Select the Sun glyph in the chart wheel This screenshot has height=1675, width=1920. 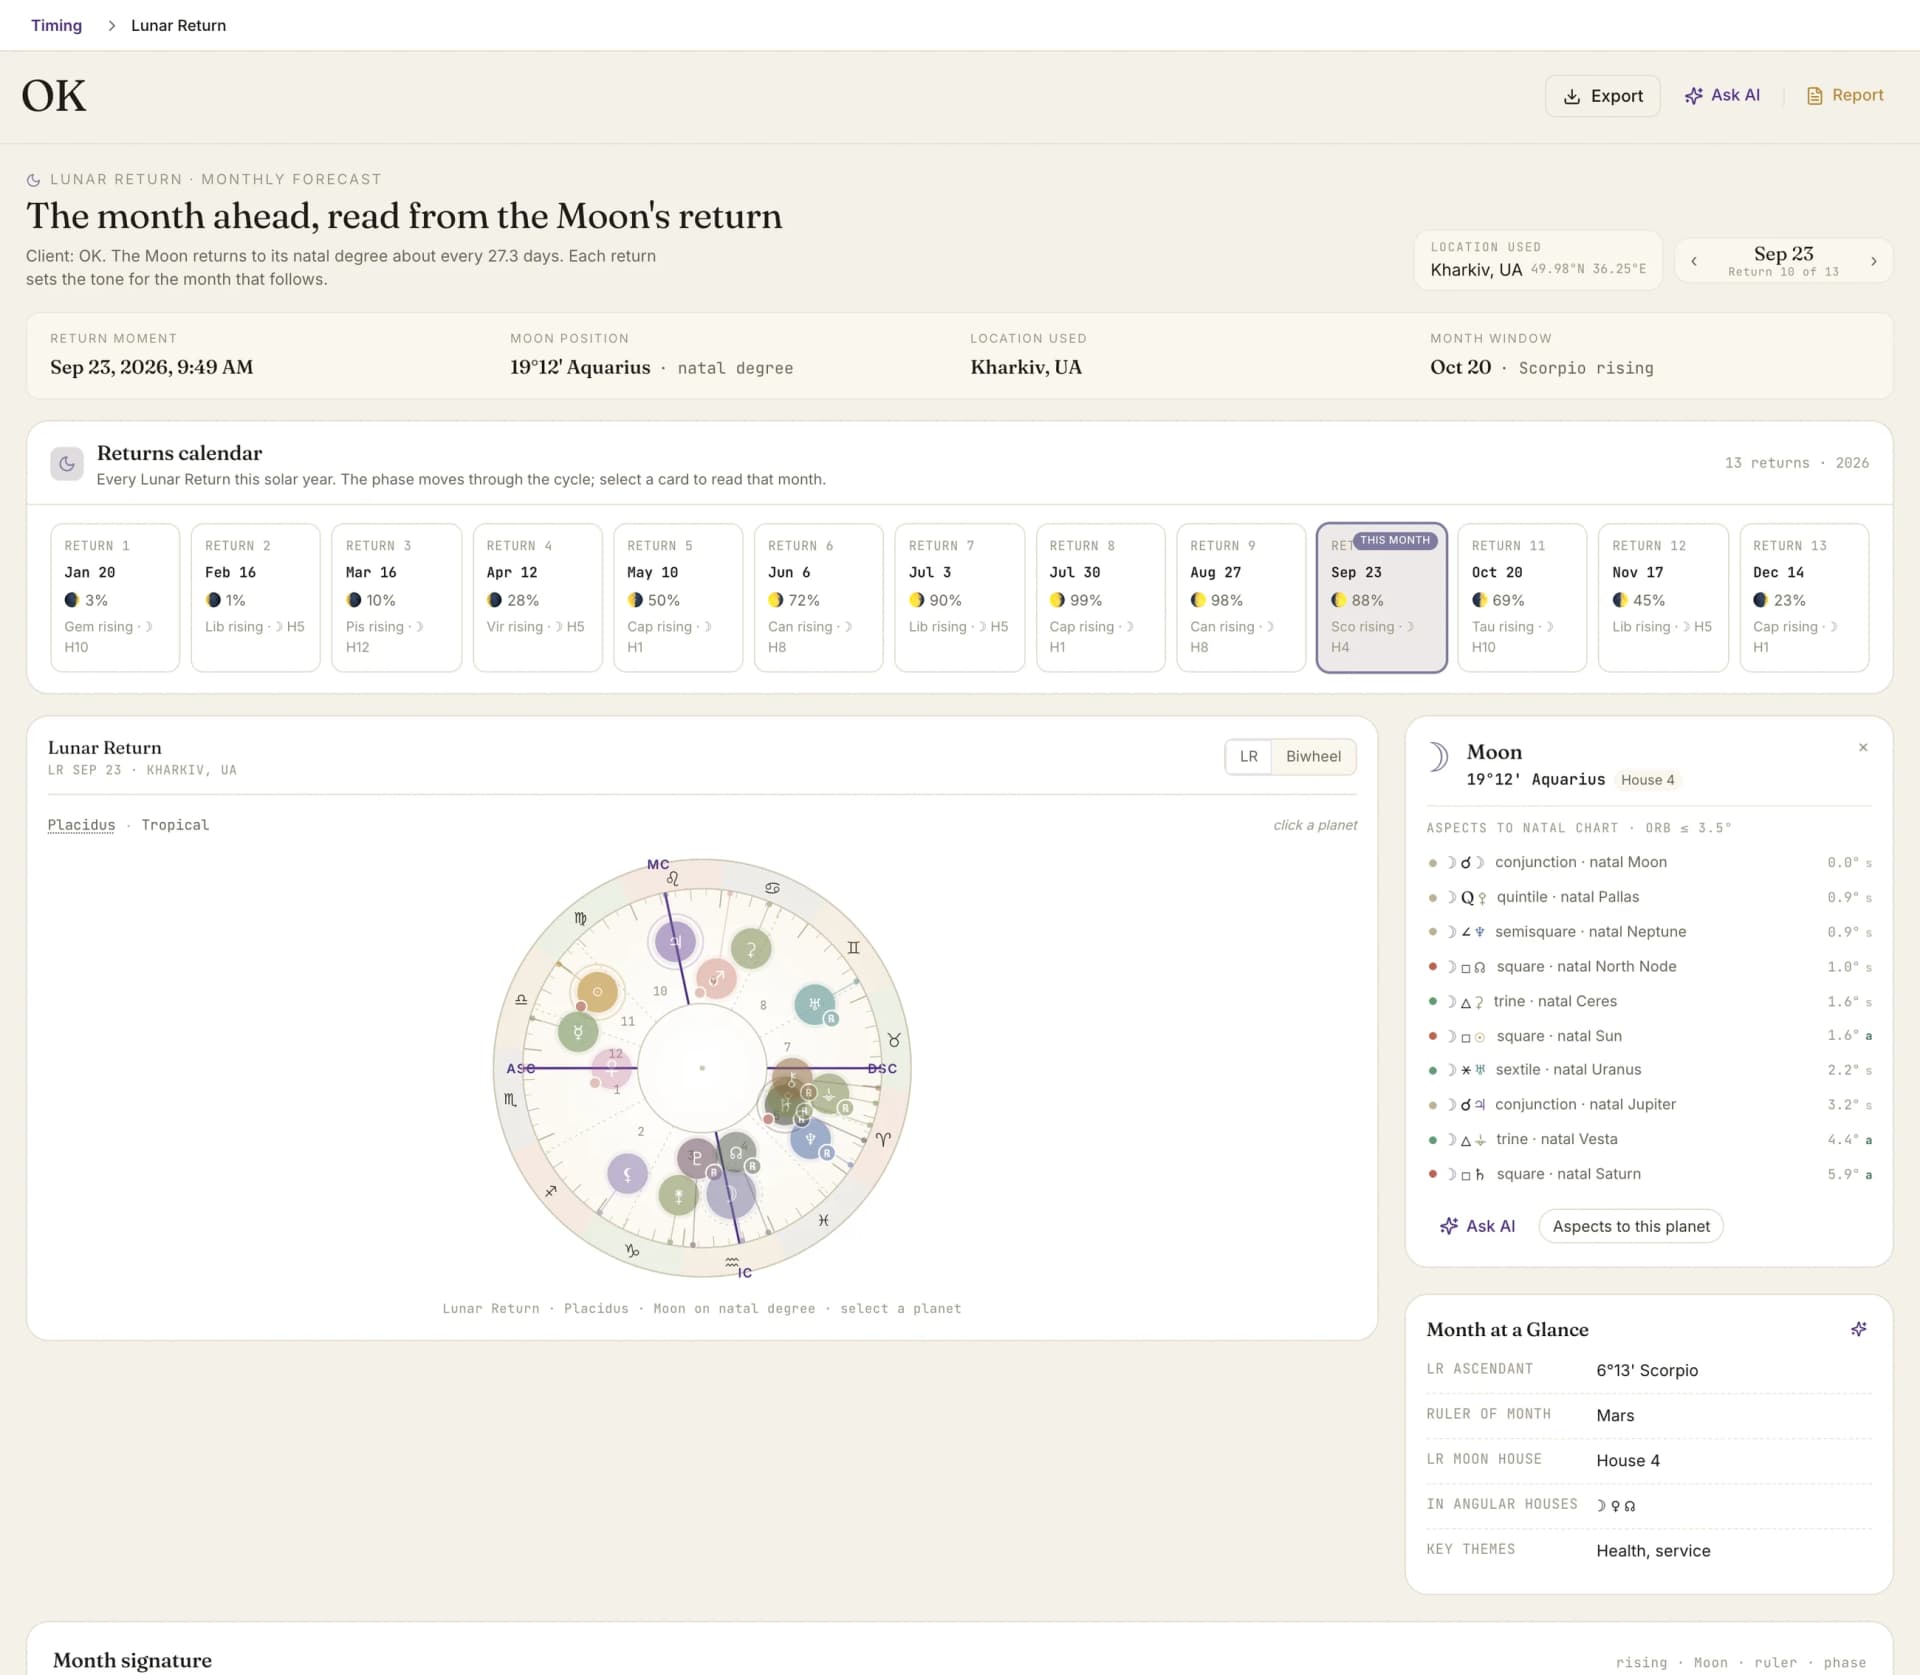click(x=597, y=992)
